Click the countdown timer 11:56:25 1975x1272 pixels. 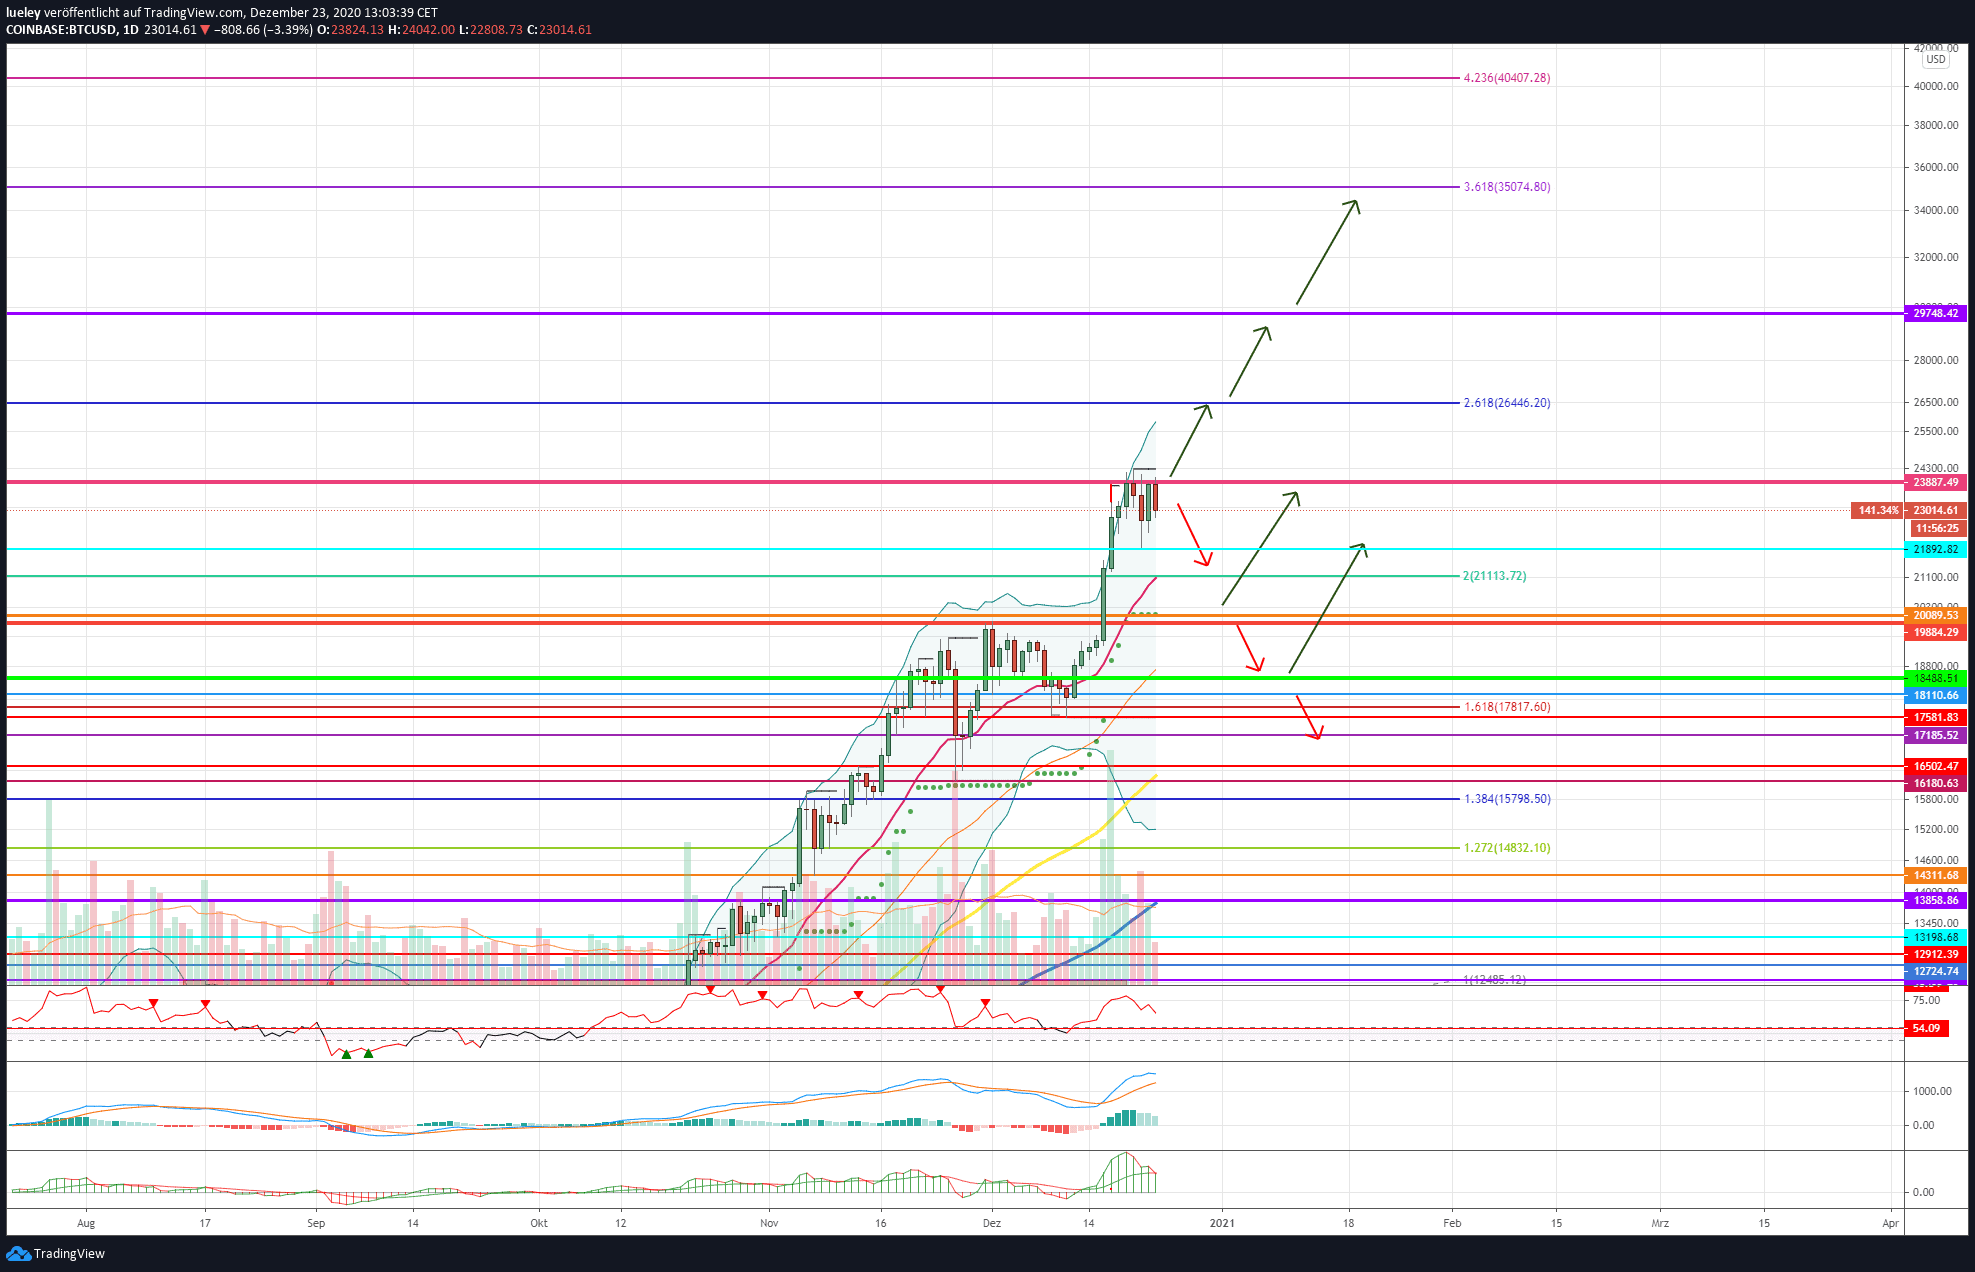point(1937,528)
